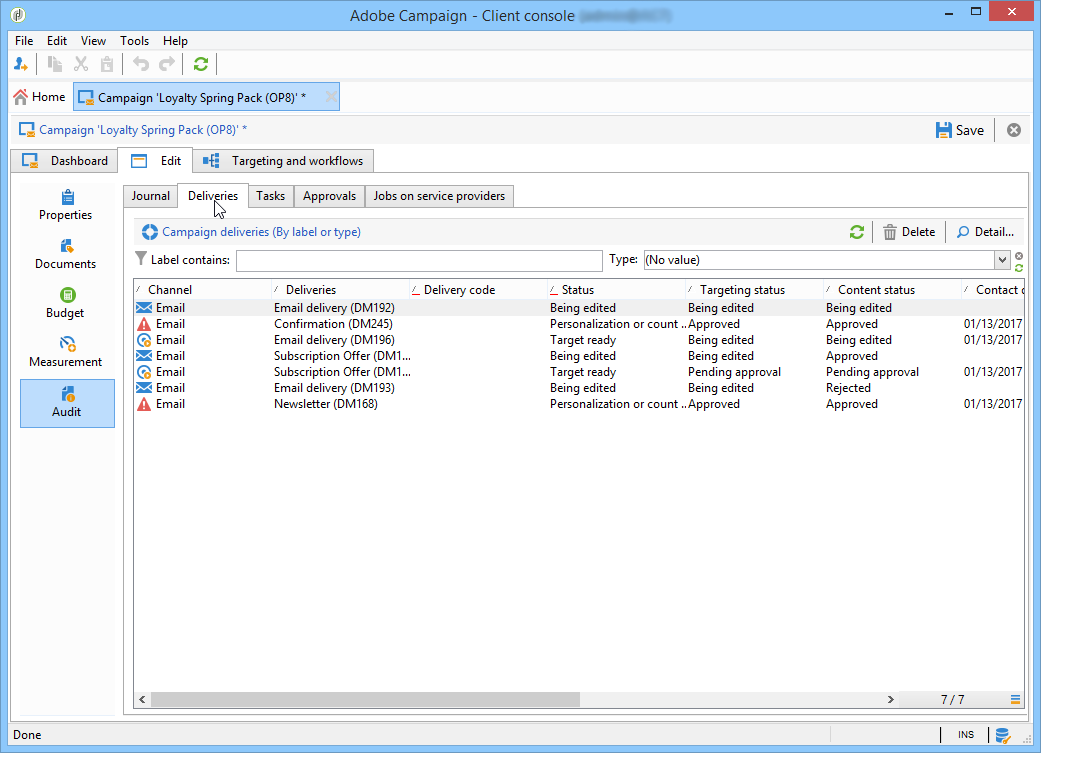Sort by the Targeting status column

[754, 290]
